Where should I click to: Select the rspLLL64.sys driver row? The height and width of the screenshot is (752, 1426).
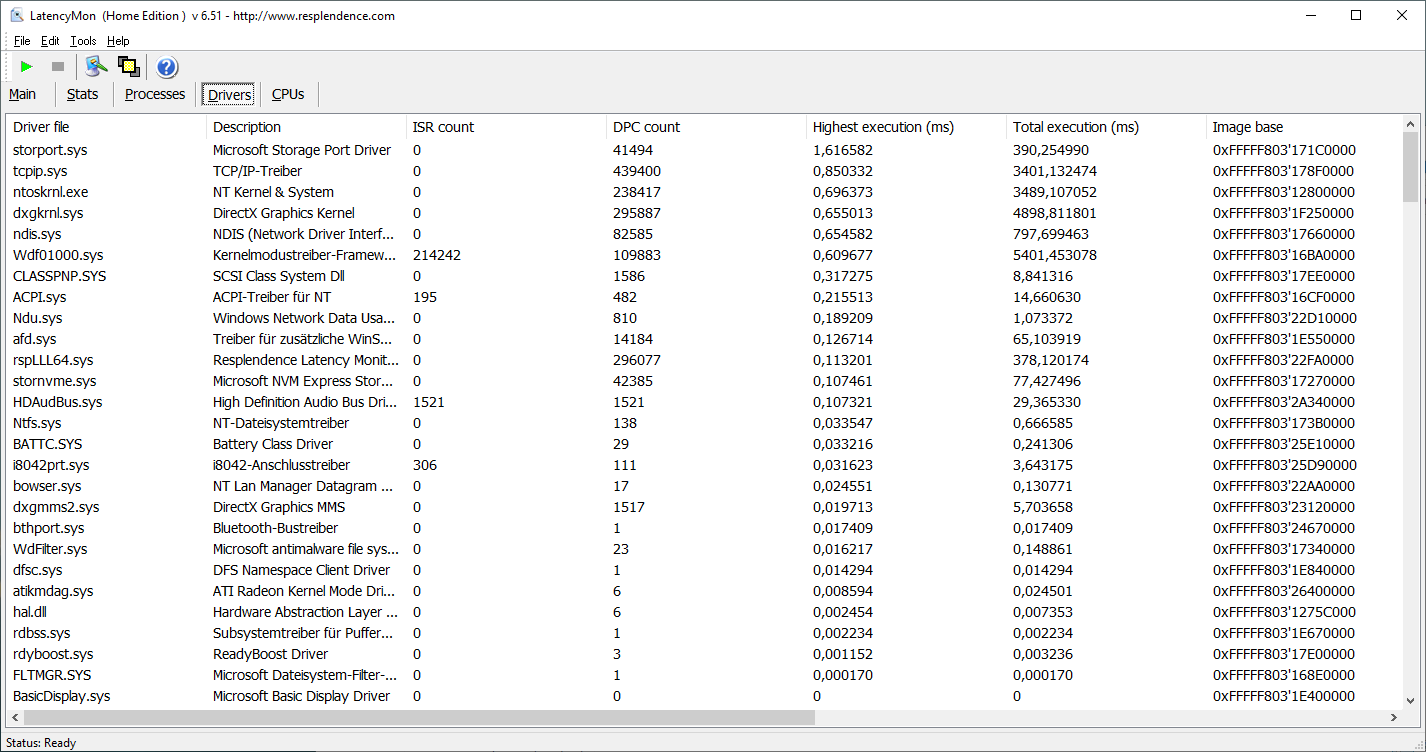704,360
